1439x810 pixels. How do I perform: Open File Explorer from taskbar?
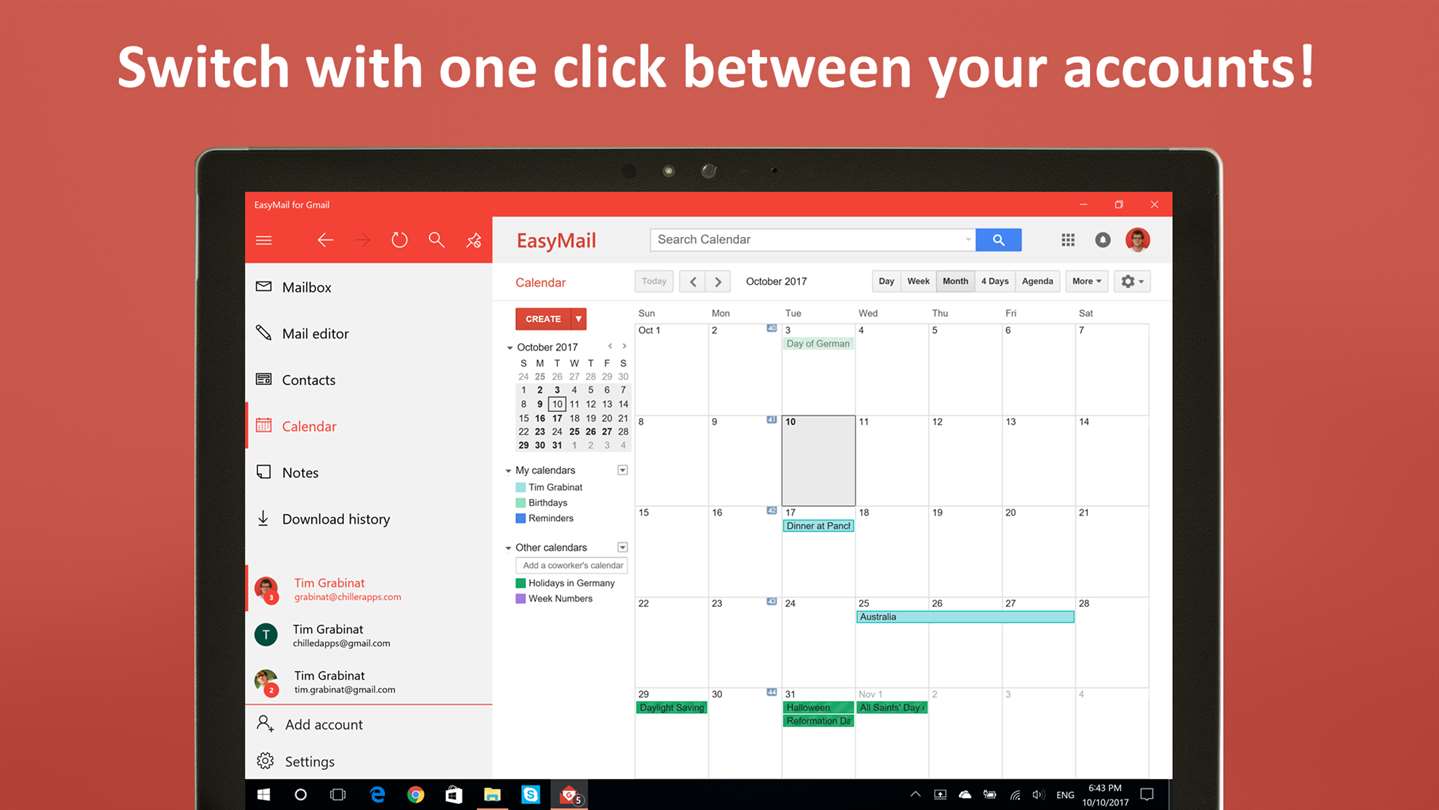point(492,795)
